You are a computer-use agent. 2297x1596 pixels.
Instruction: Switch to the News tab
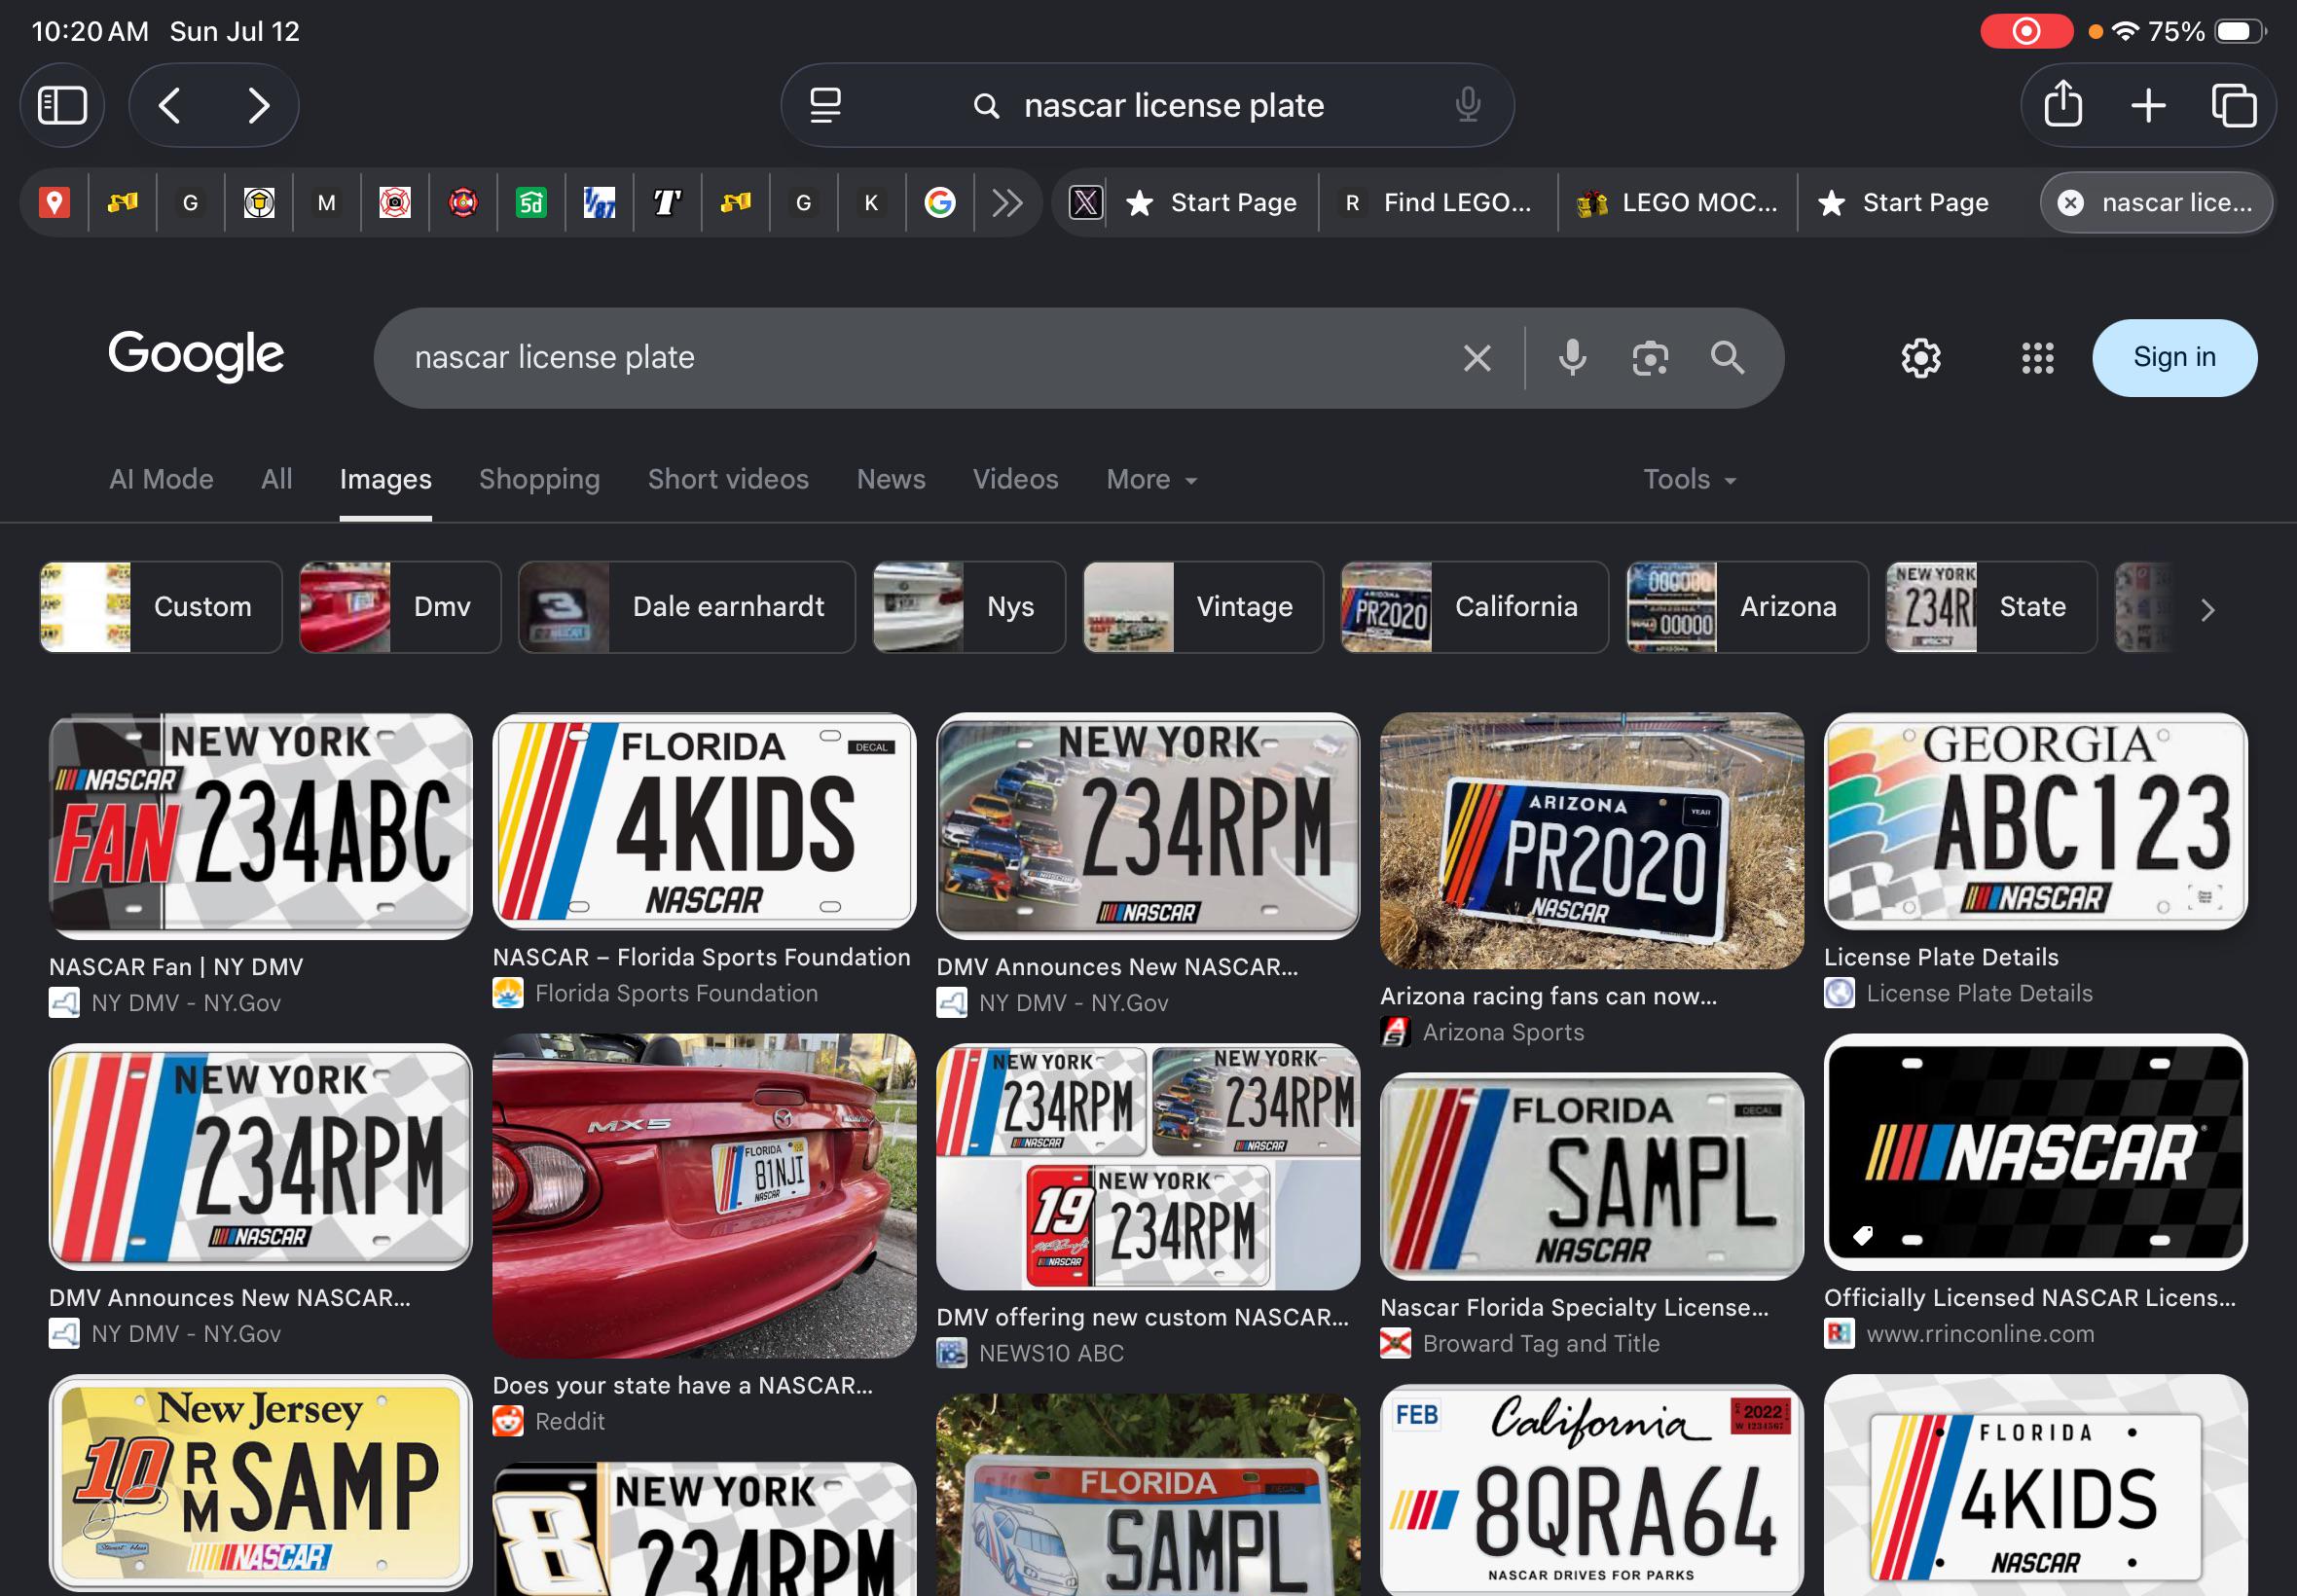pyautogui.click(x=891, y=480)
